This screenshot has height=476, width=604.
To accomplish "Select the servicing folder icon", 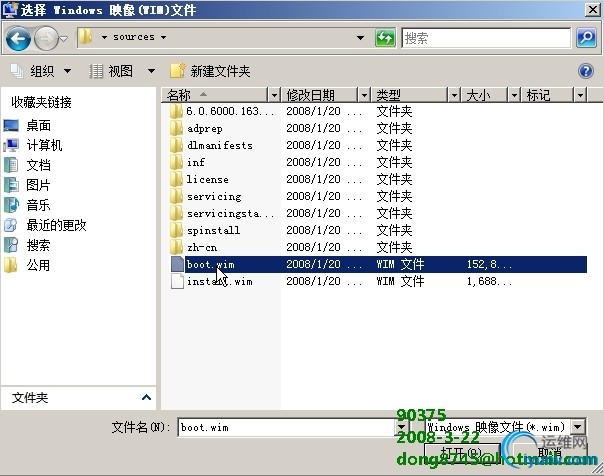I will [177, 196].
